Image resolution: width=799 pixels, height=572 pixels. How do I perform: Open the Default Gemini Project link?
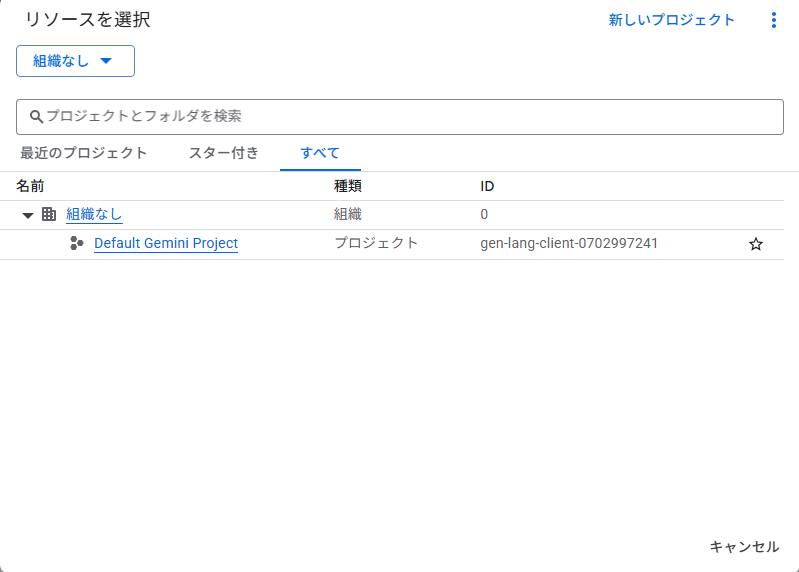(166, 243)
